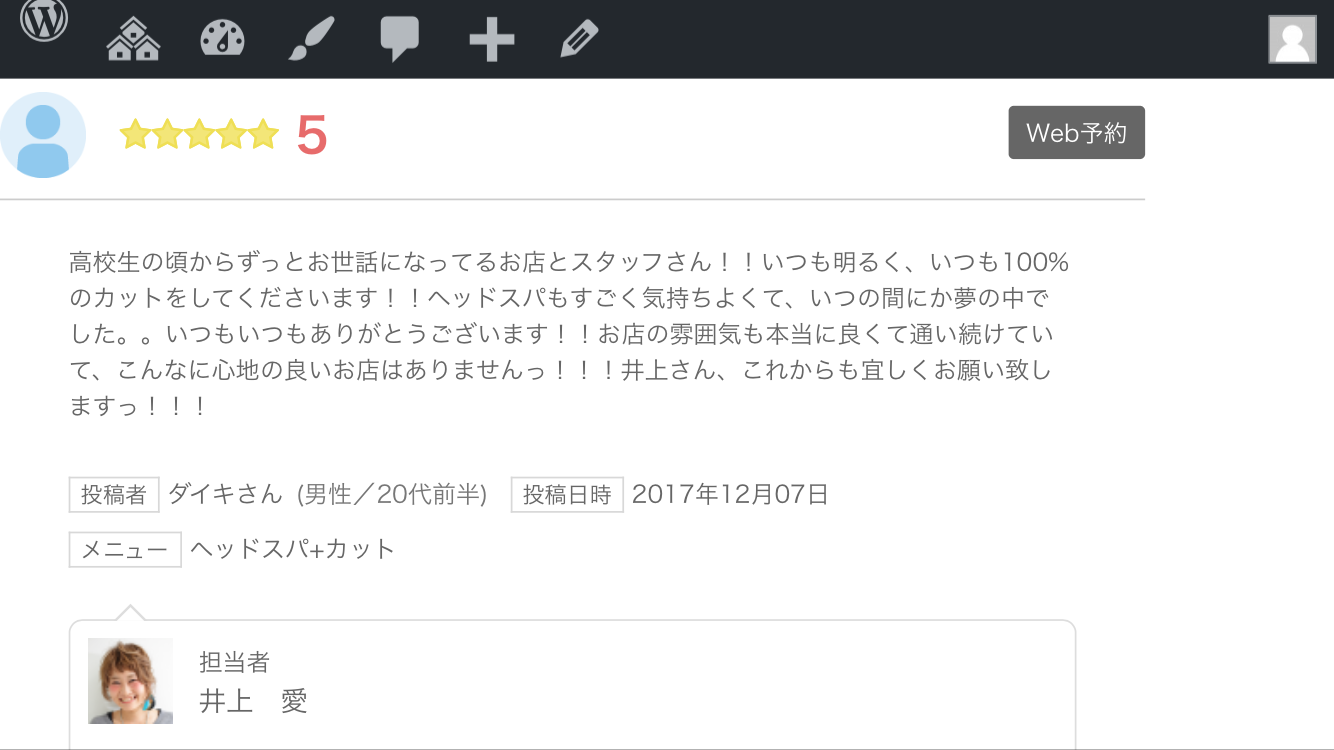Open the user account avatar in the admin bar
This screenshot has width=1334, height=750.
[x=1292, y=40]
